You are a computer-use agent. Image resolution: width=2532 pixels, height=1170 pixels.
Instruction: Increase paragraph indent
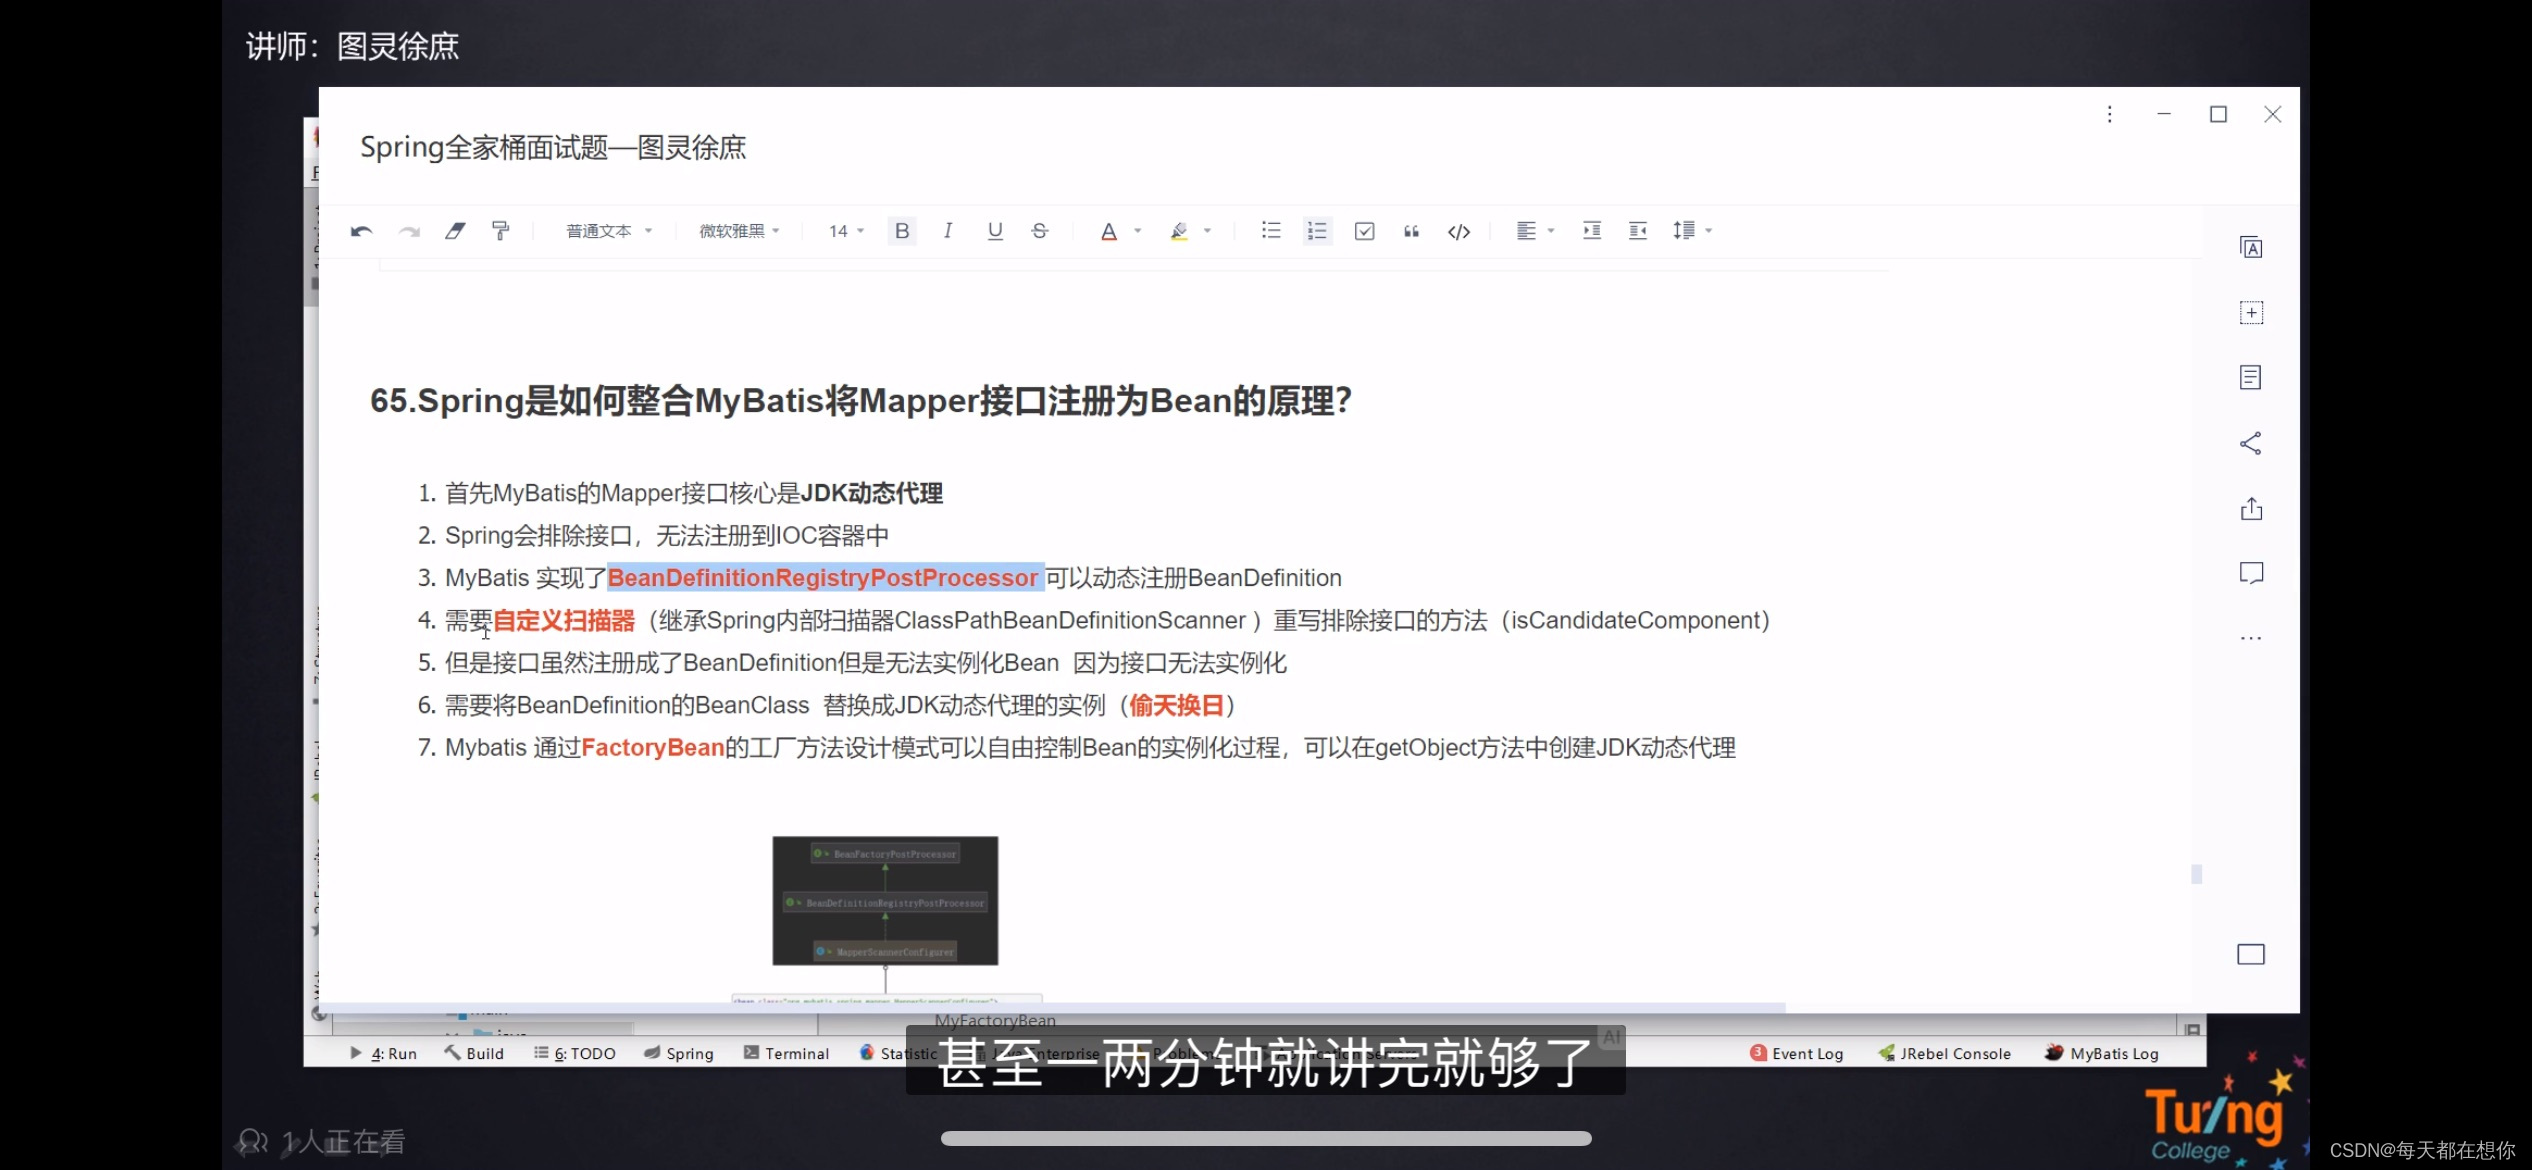click(x=1592, y=231)
